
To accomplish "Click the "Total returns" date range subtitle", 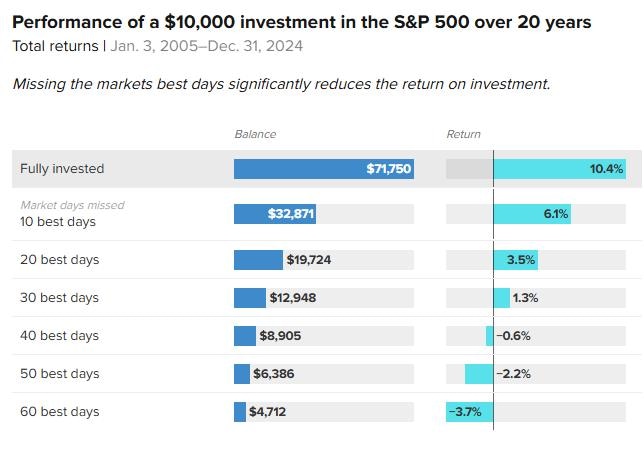I will pyautogui.click(x=157, y=46).
